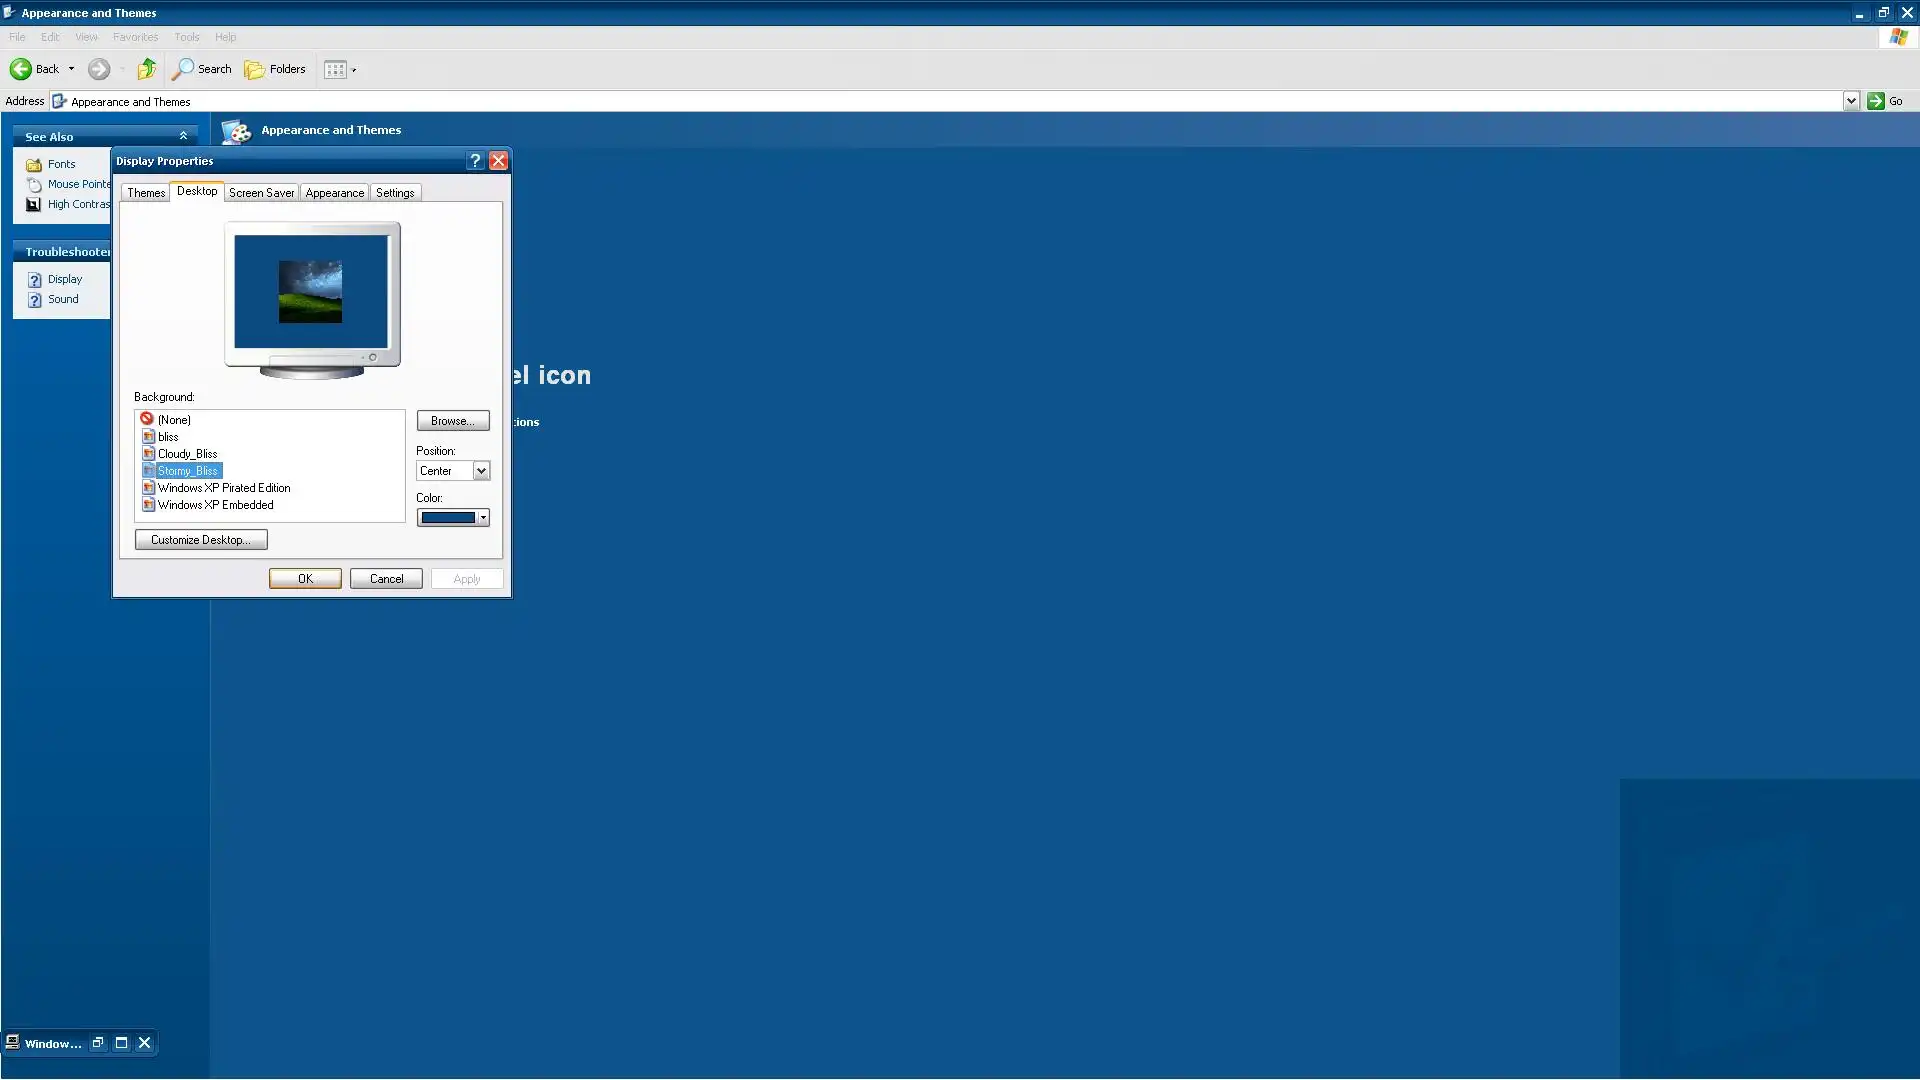Viewport: 1920px width, 1080px height.
Task: Click the Display Properties help question-mark icon
Action: click(x=475, y=161)
